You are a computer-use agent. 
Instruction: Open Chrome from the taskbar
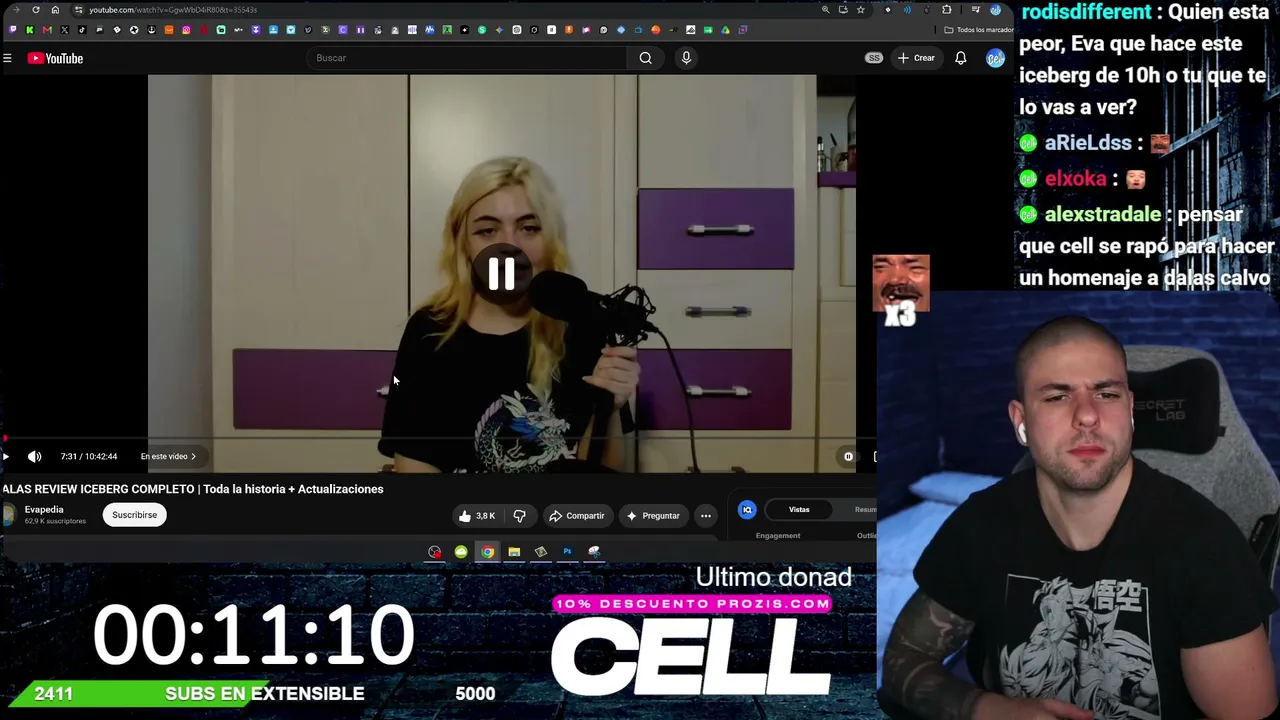point(487,552)
